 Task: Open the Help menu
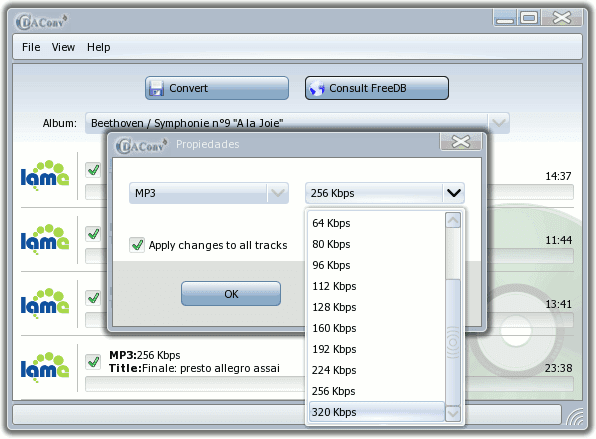[x=98, y=47]
